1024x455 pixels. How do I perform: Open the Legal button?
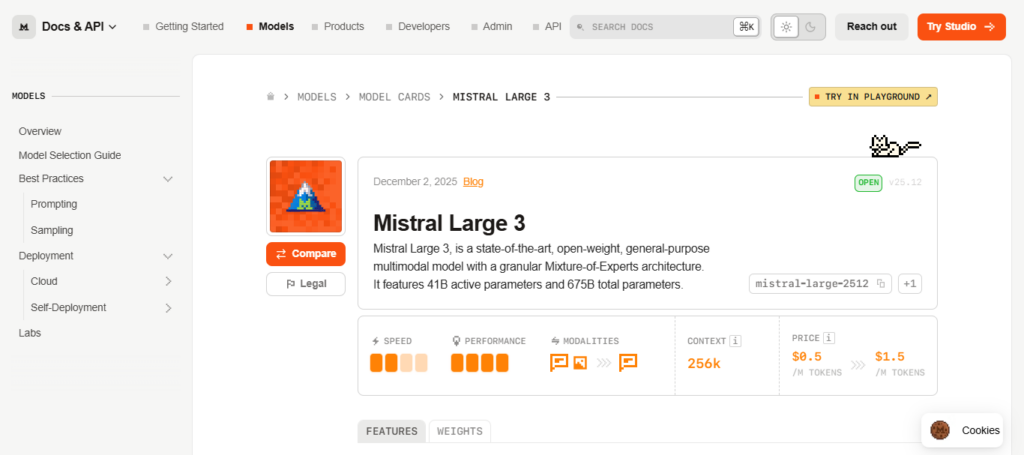click(306, 284)
